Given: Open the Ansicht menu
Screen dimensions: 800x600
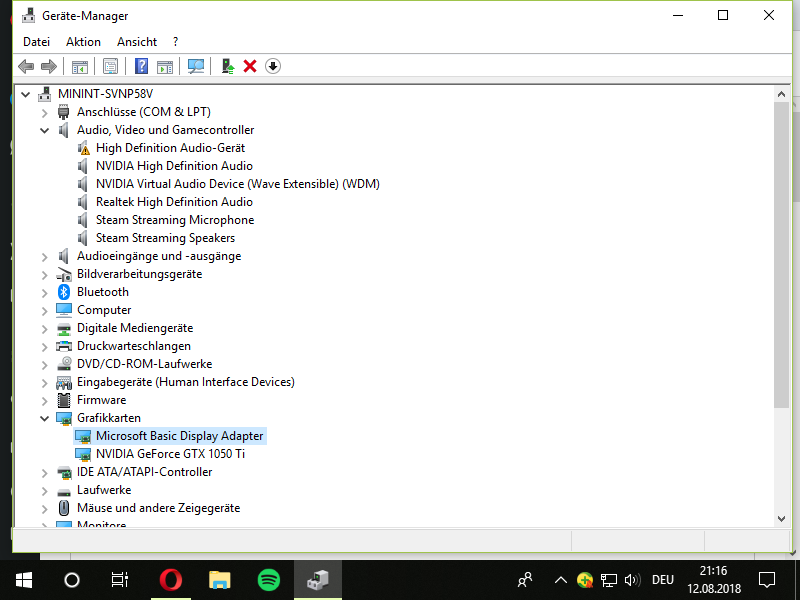Looking at the screenshot, I should tap(137, 42).
